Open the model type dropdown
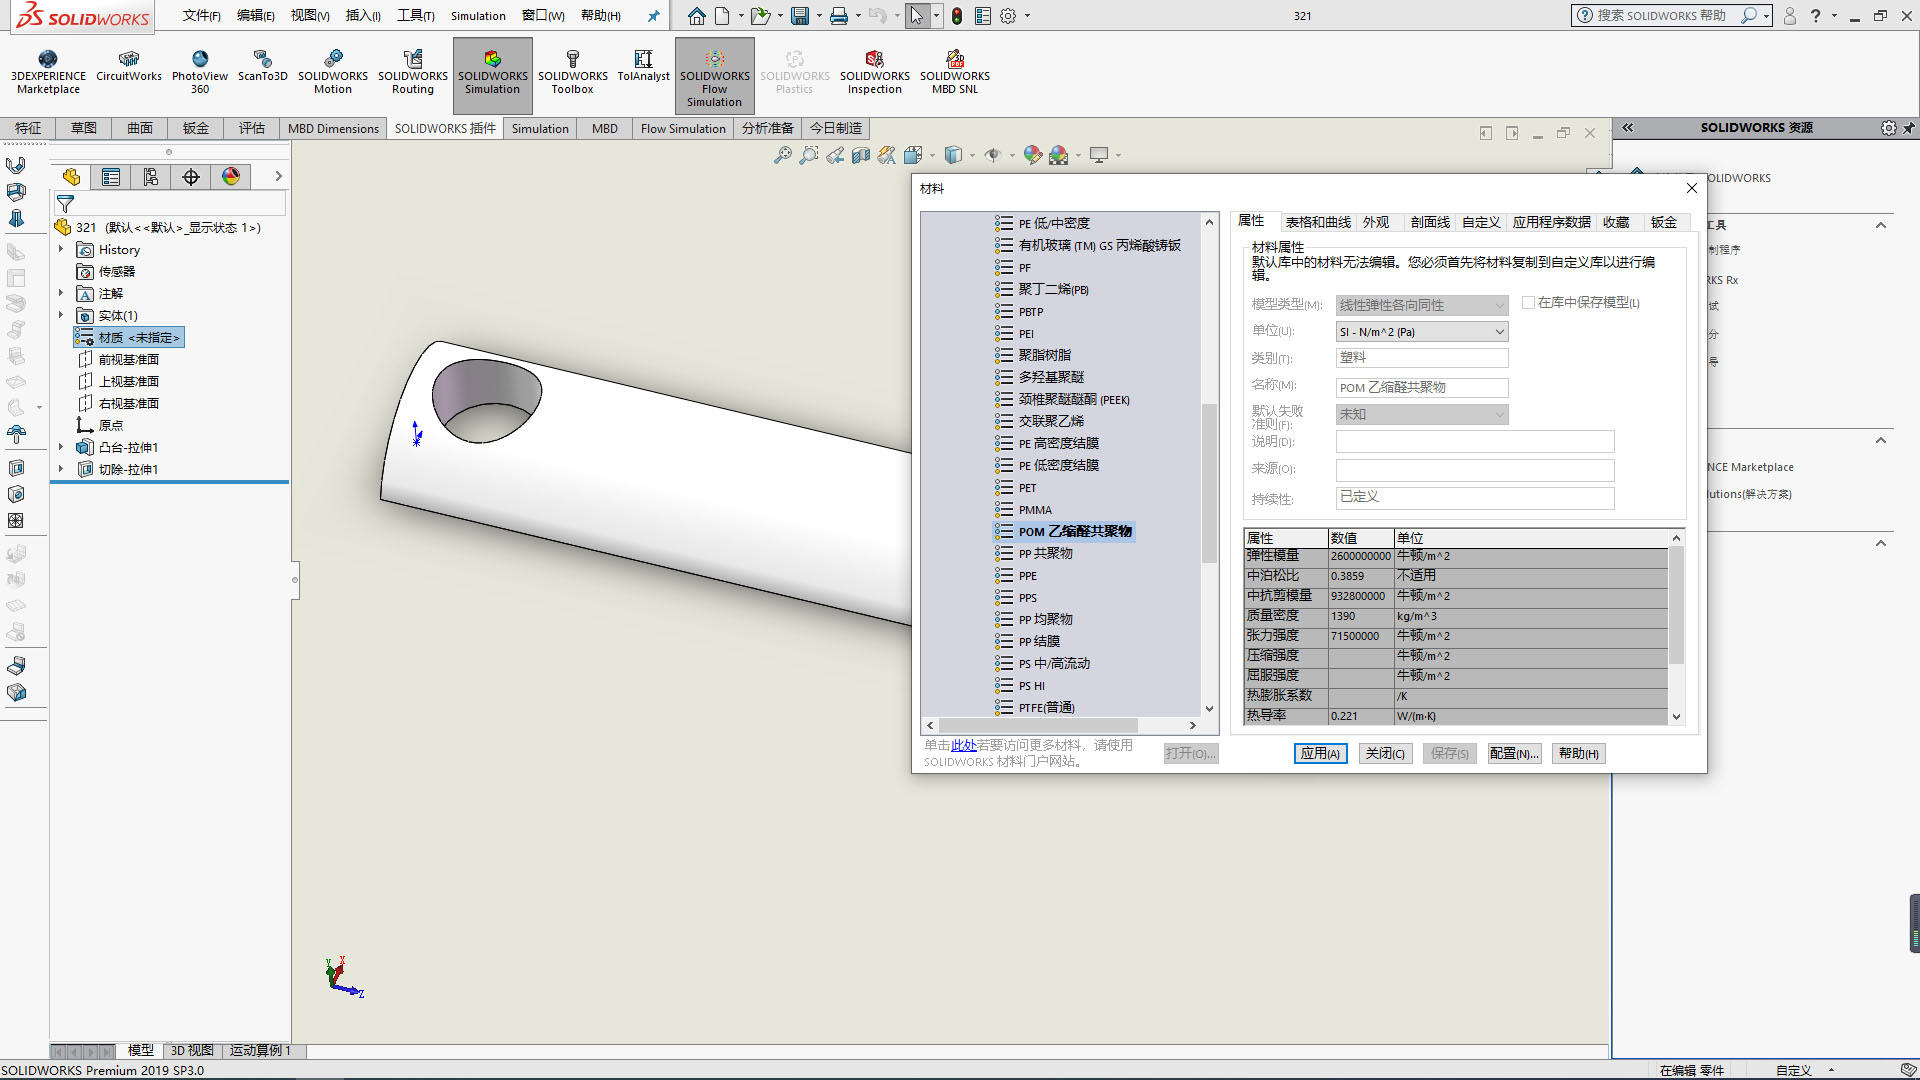The width and height of the screenshot is (1920, 1080). (1421, 305)
